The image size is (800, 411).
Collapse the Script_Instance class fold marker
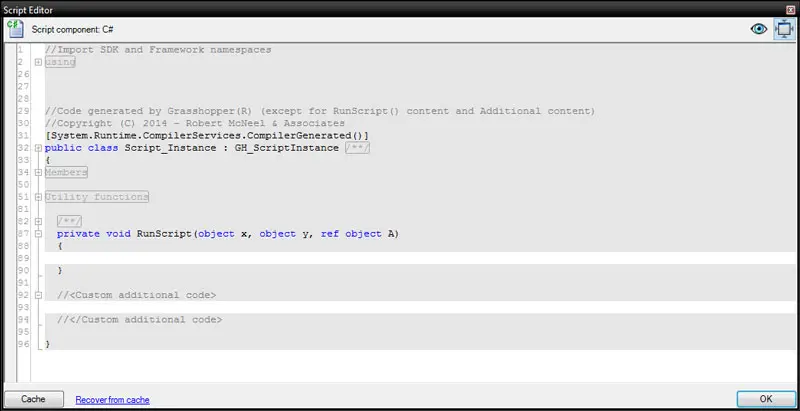pos(38,148)
